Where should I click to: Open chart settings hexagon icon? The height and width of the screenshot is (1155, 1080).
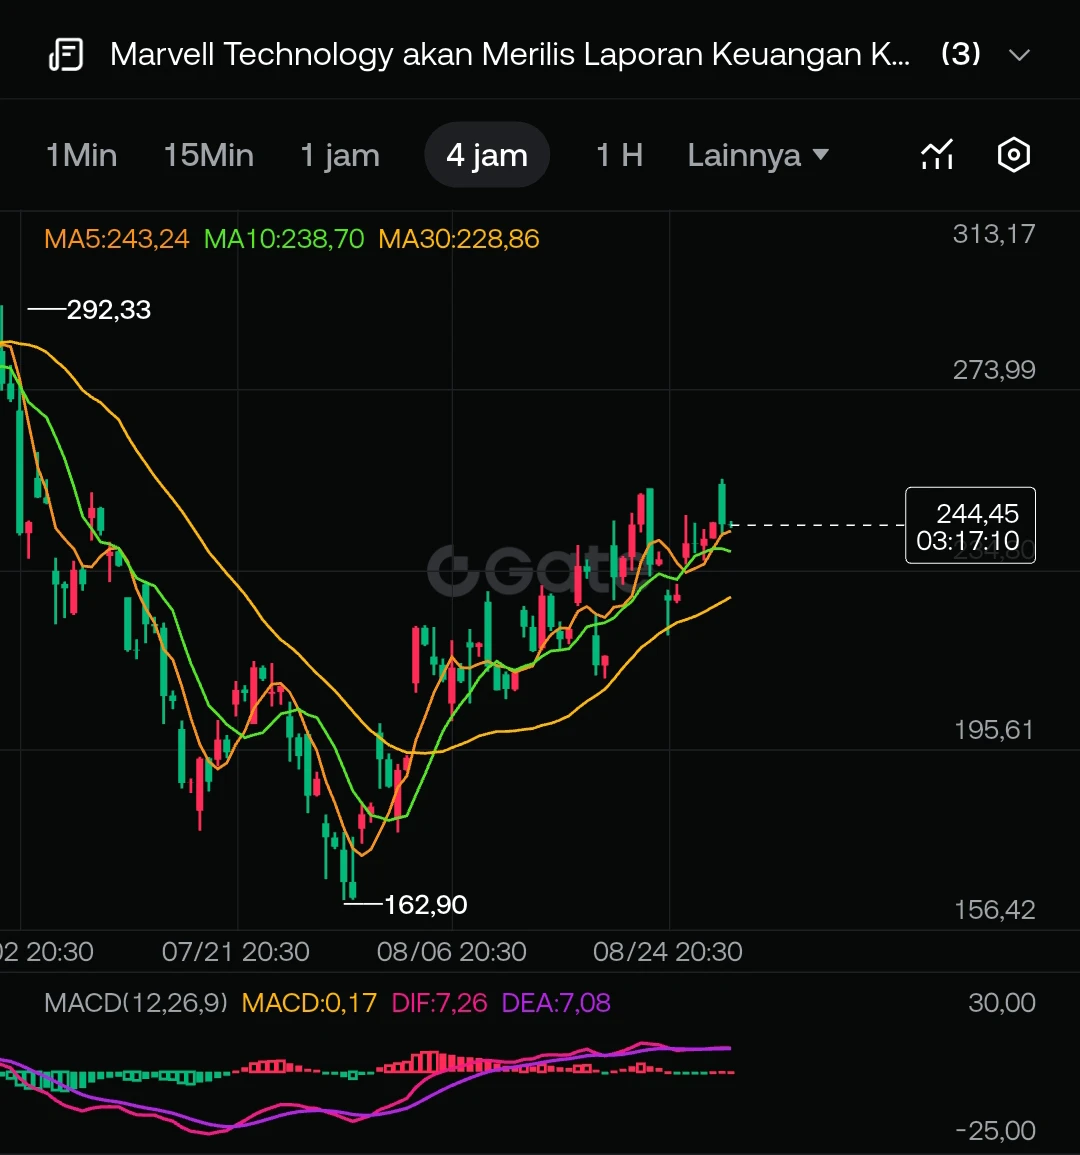coord(1014,155)
